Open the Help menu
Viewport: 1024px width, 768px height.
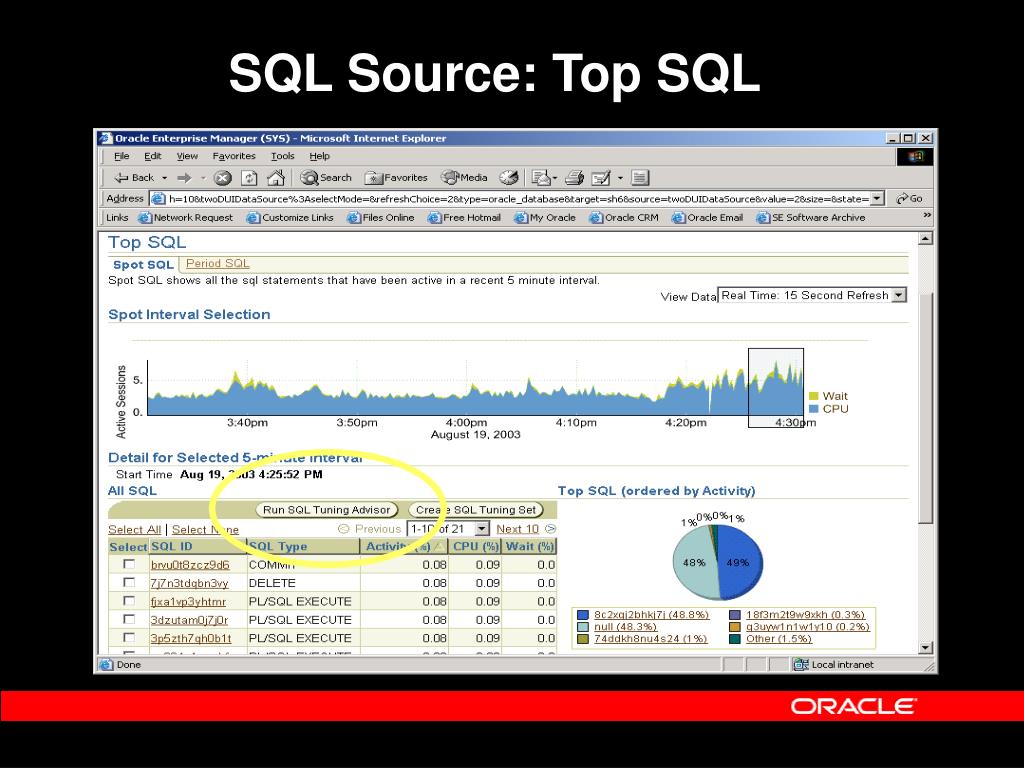click(319, 156)
